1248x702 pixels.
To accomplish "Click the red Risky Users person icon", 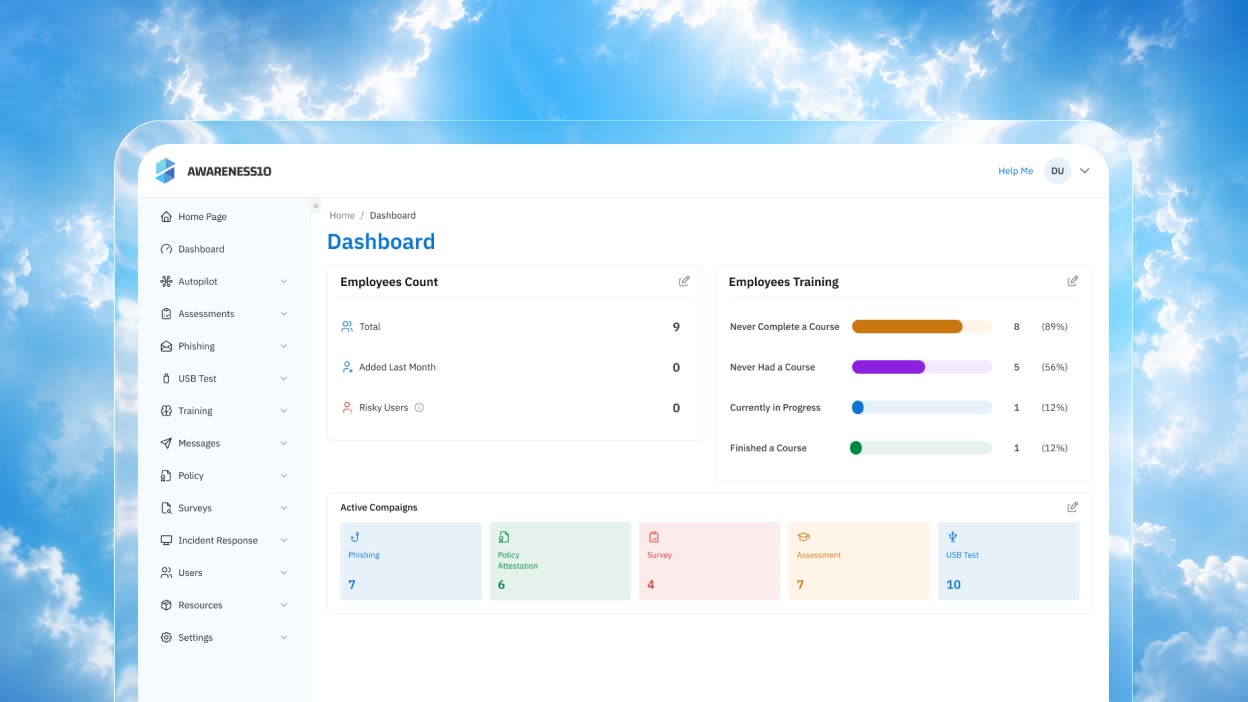I will pyautogui.click(x=347, y=407).
